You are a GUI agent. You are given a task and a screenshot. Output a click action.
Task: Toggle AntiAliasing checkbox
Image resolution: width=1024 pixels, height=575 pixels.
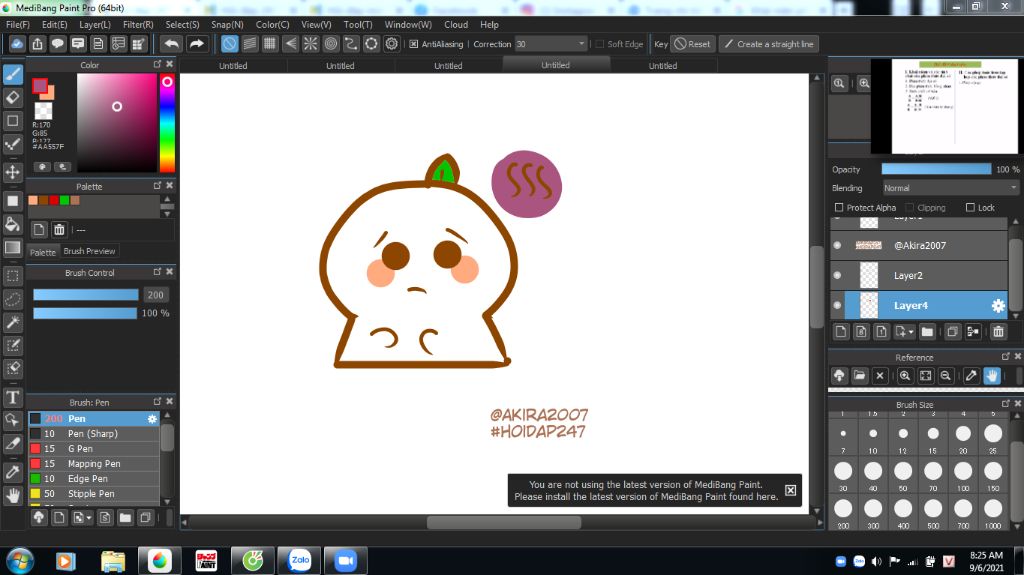[413, 44]
